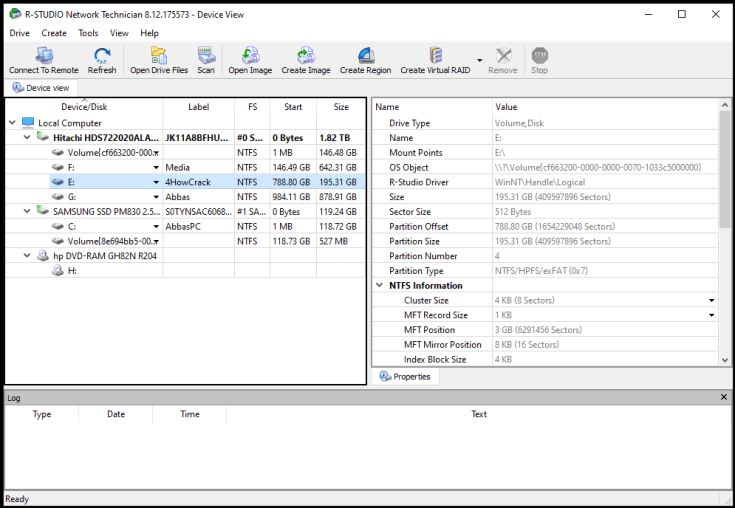This screenshot has width=735, height=508.
Task: Open the dropdown arrow on the C: row
Action: (x=156, y=226)
